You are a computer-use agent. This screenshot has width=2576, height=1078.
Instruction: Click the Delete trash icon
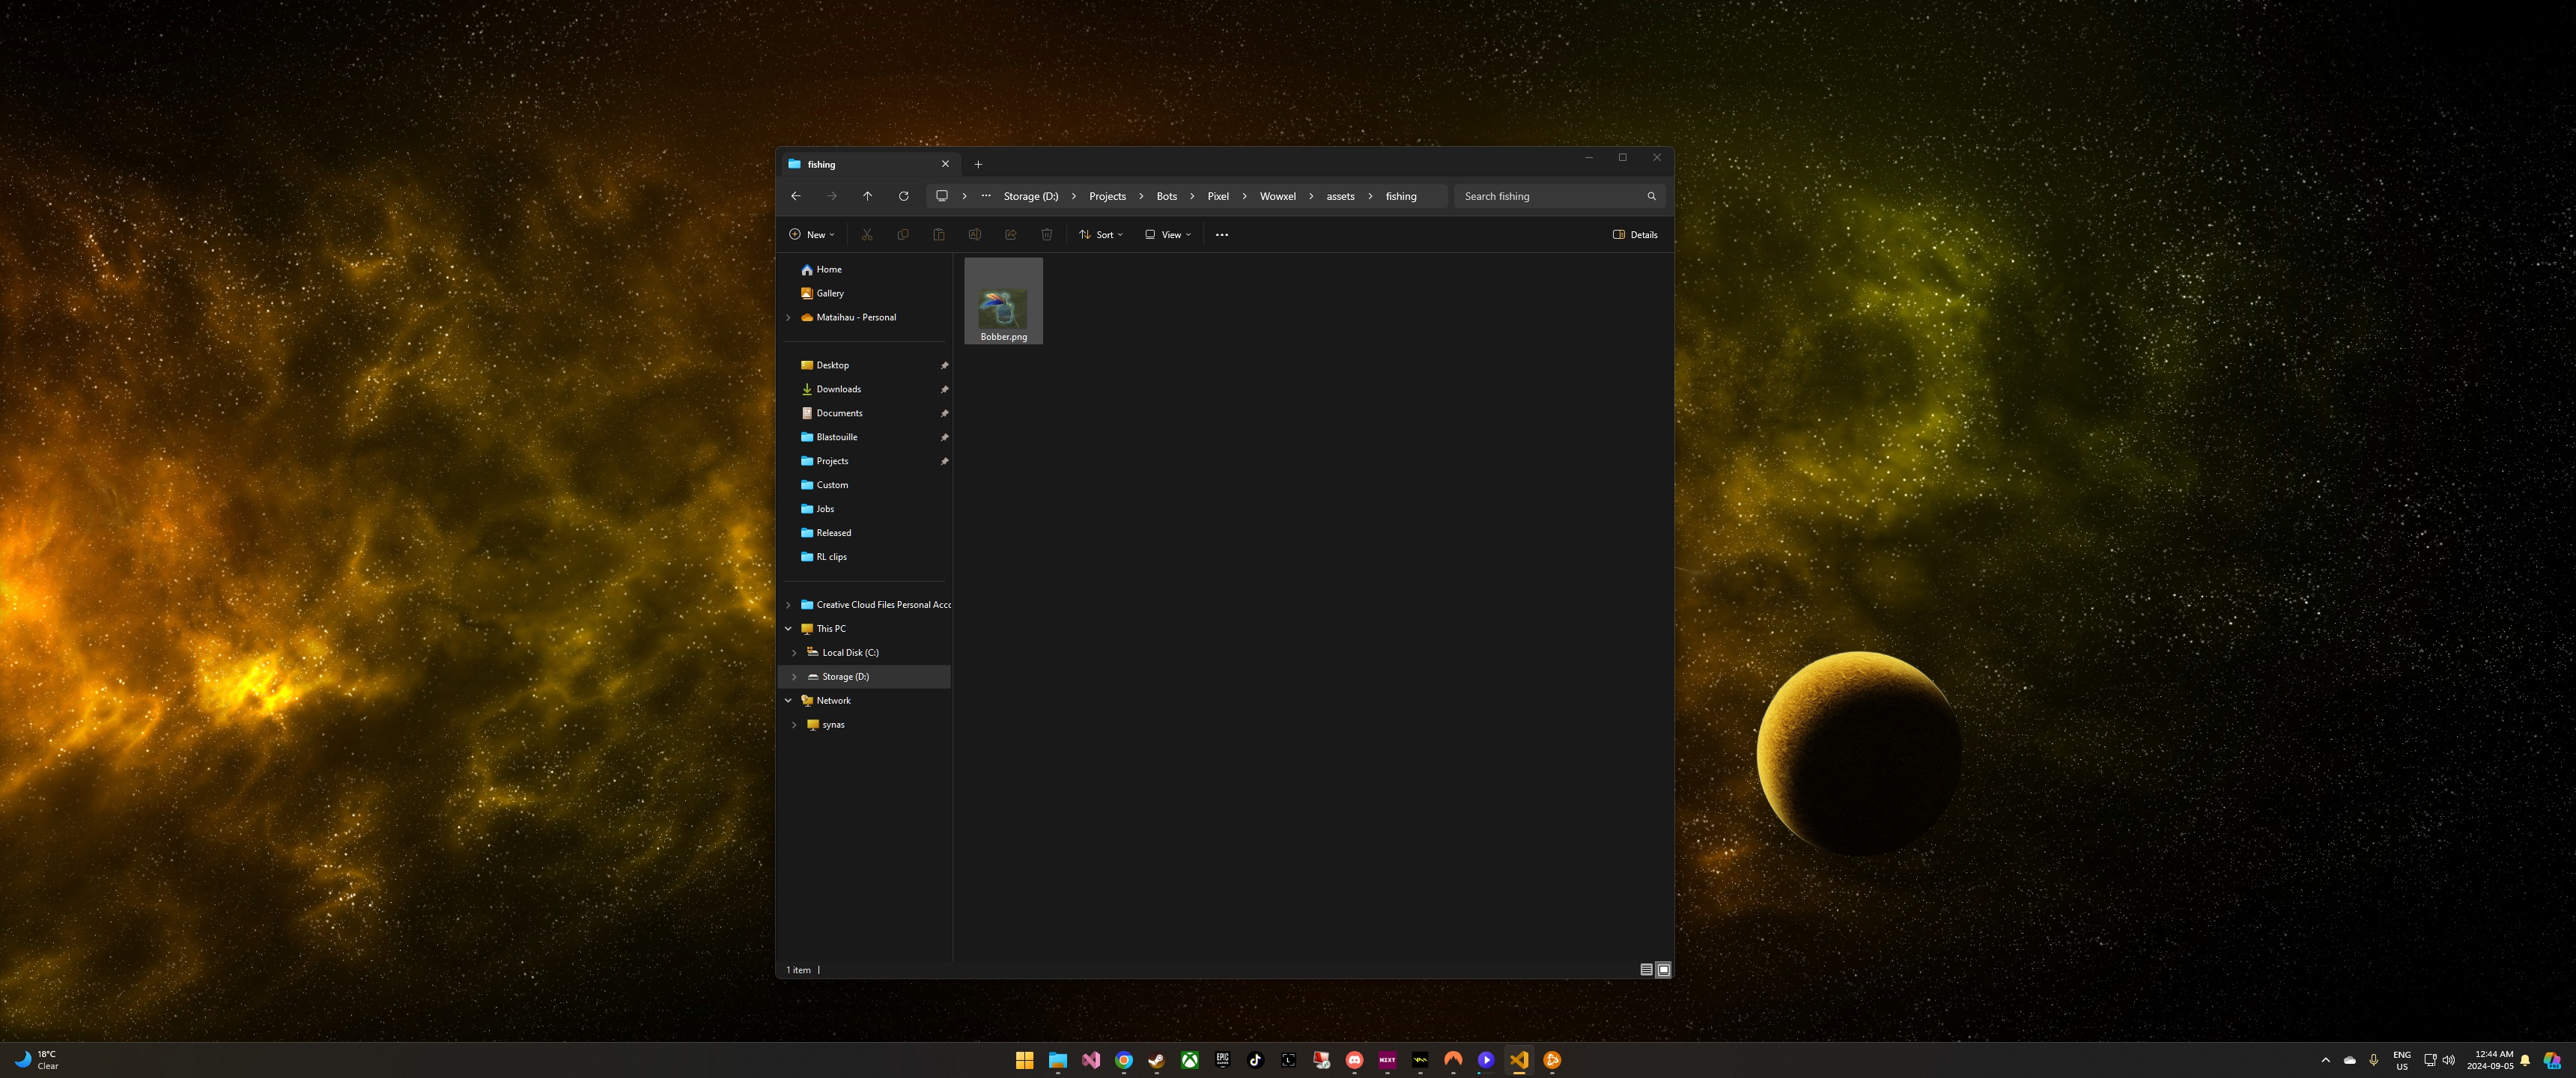click(1046, 235)
